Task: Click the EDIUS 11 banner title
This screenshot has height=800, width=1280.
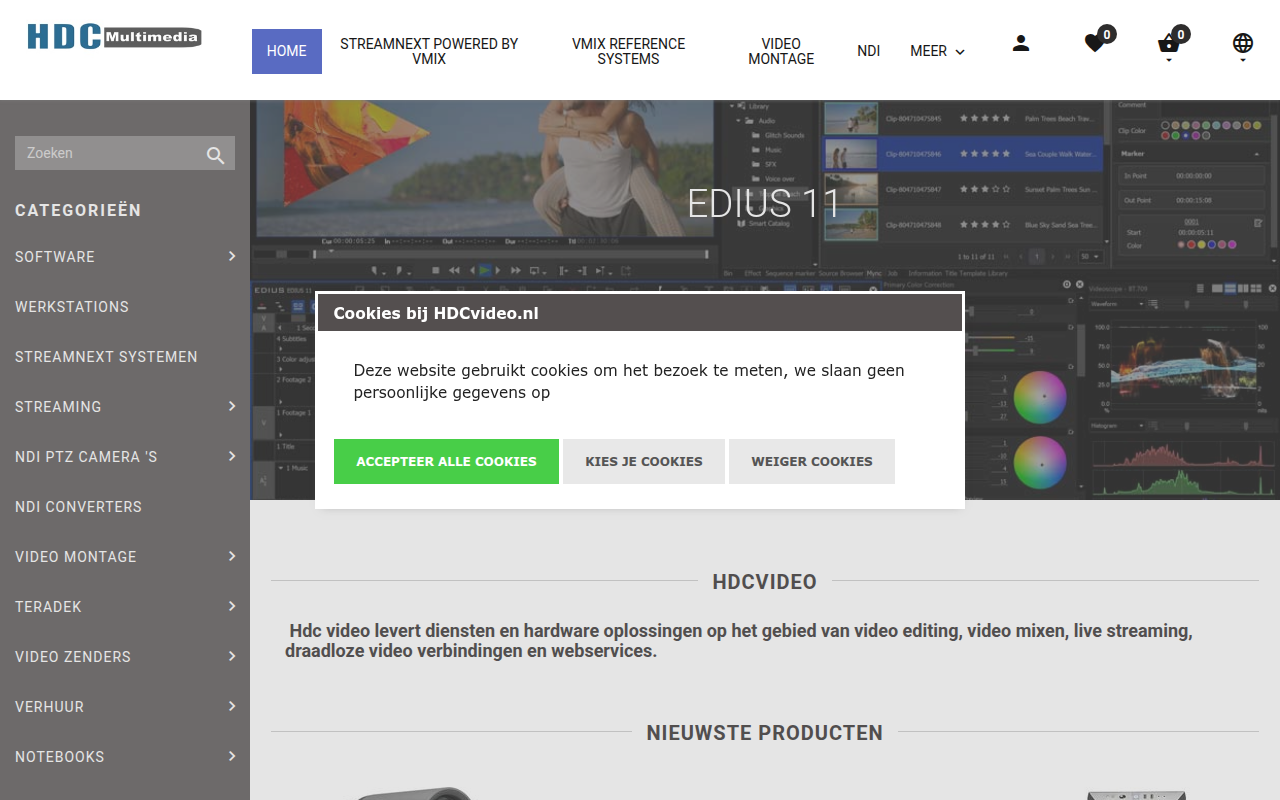Action: pyautogui.click(x=764, y=204)
